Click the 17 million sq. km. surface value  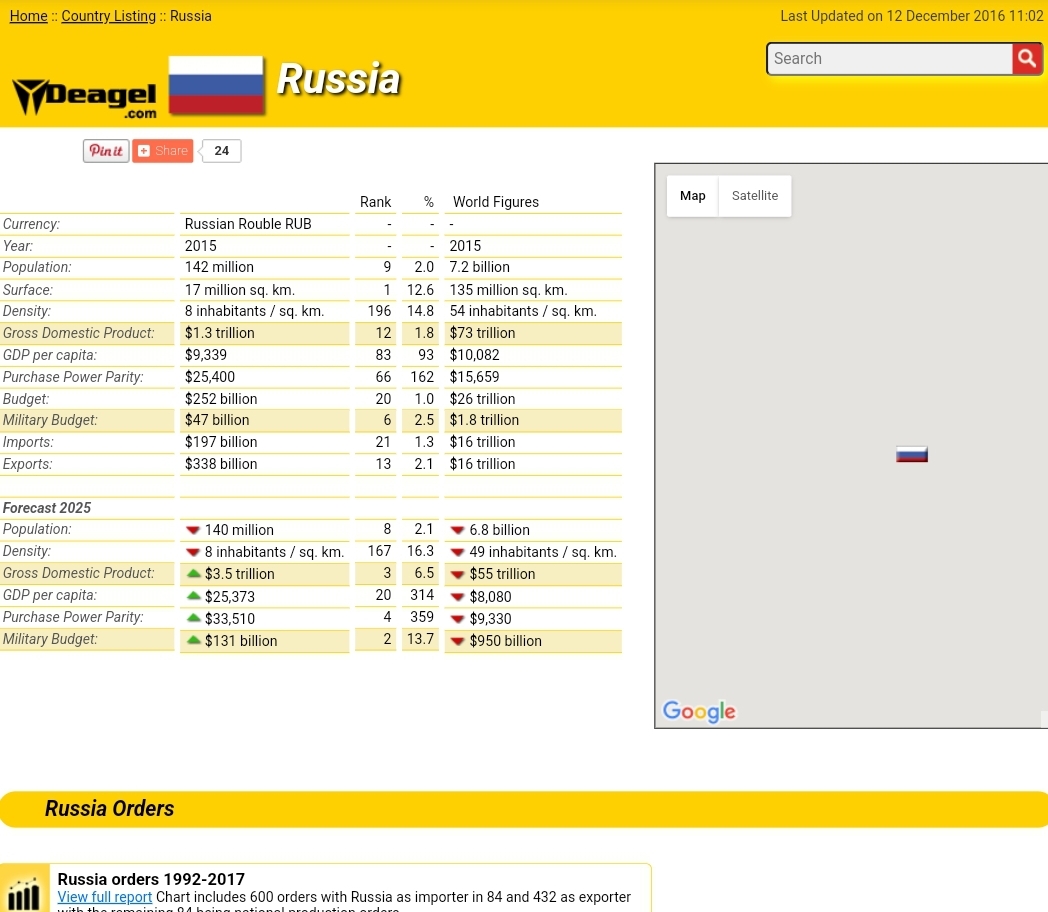(x=240, y=290)
